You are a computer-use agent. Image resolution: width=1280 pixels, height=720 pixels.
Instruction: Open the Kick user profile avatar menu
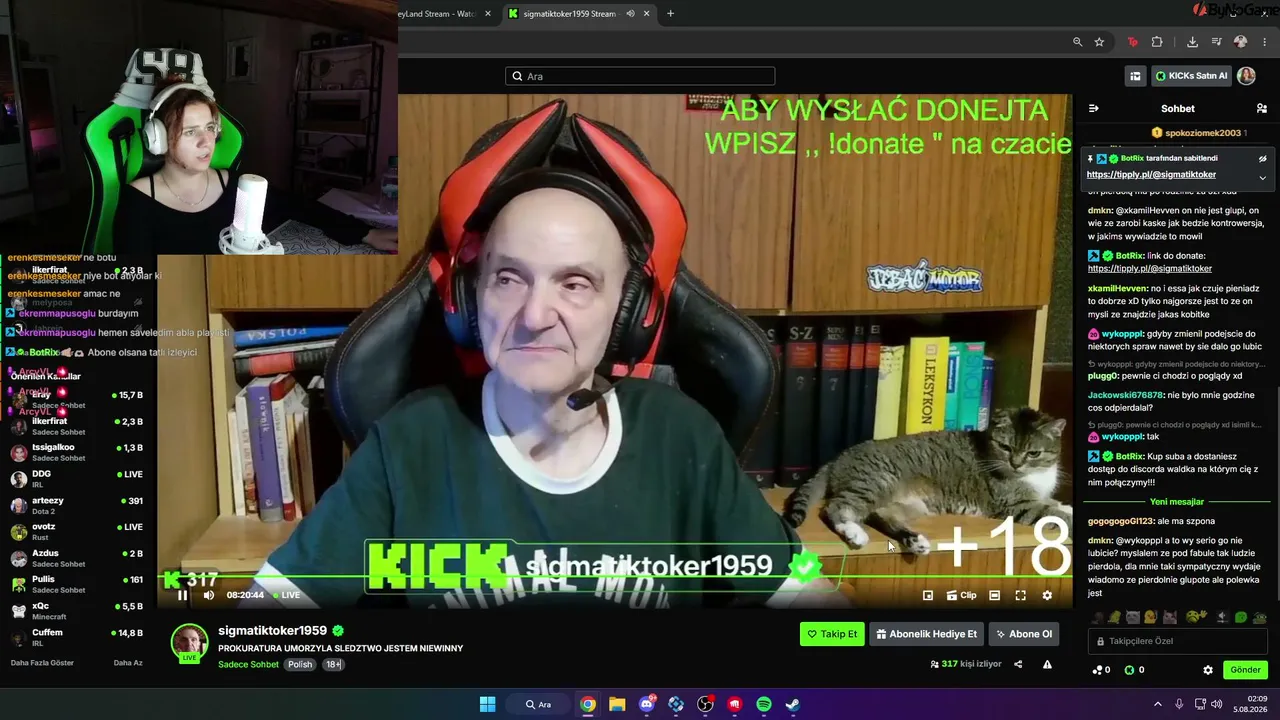[x=1246, y=76]
